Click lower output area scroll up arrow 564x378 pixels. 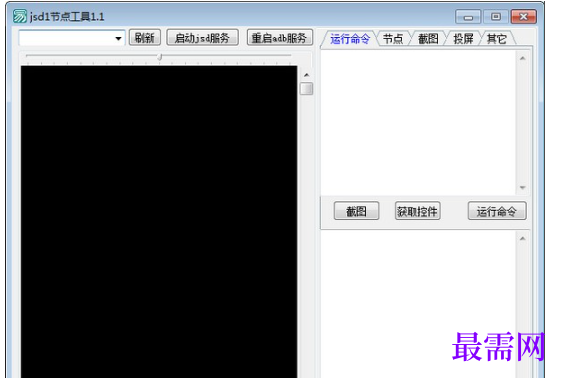click(x=523, y=238)
